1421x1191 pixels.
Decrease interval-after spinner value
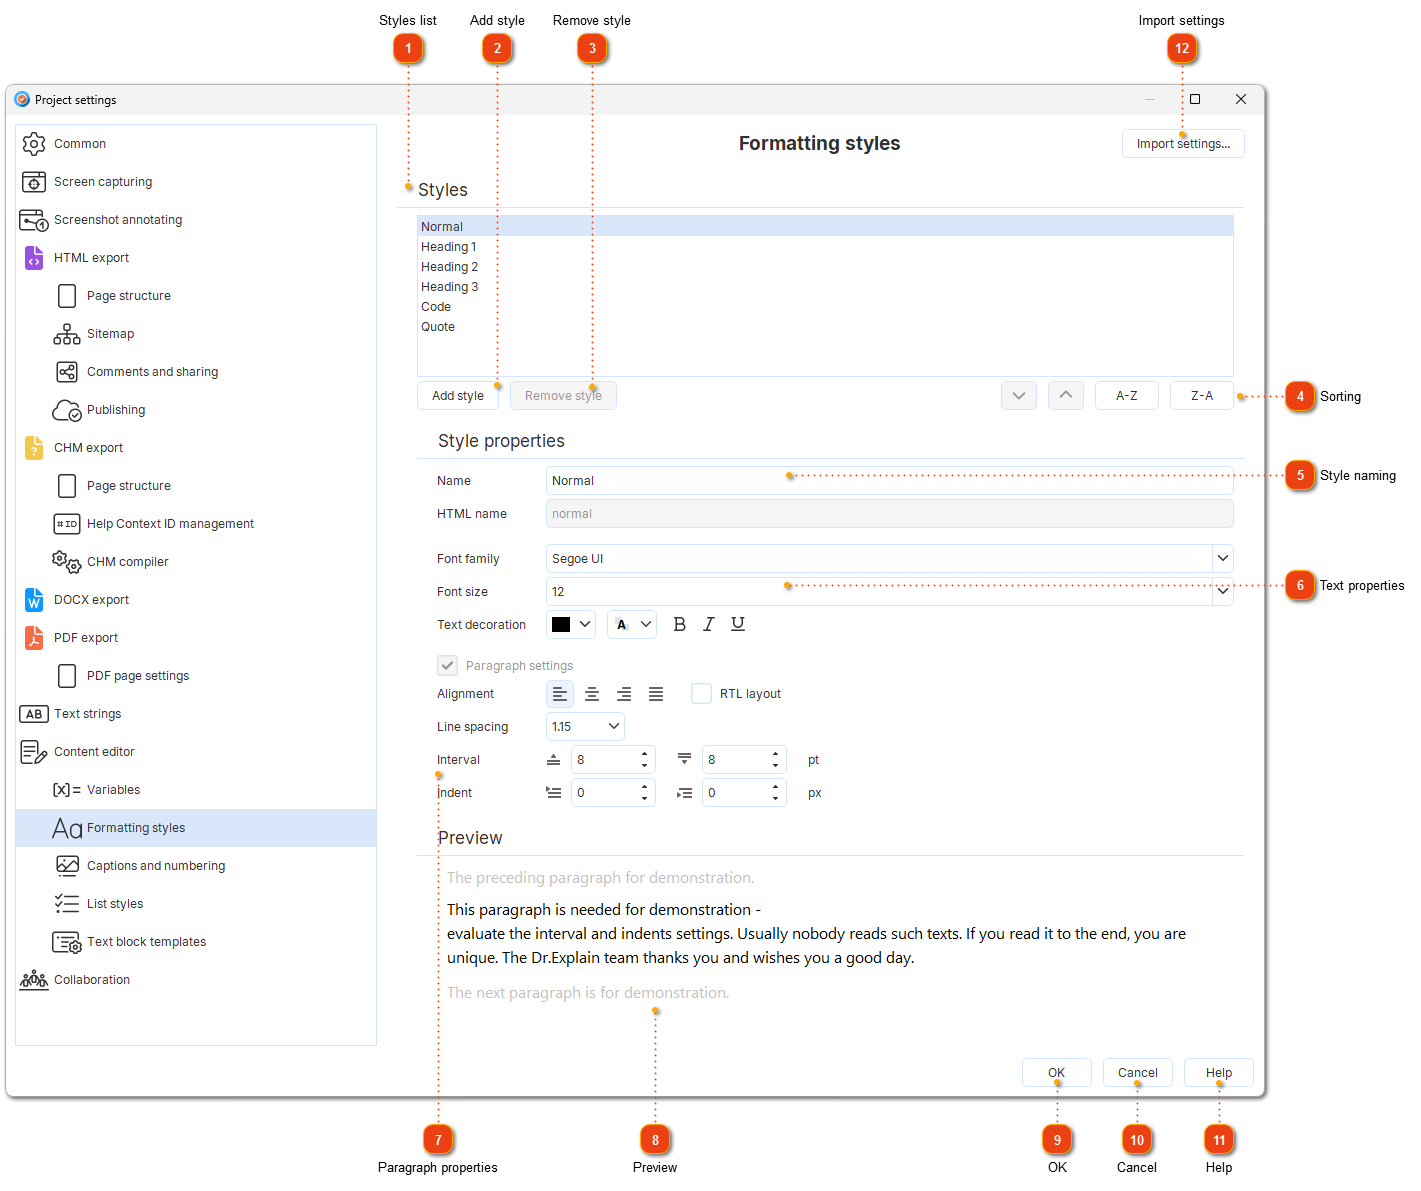pos(776,766)
